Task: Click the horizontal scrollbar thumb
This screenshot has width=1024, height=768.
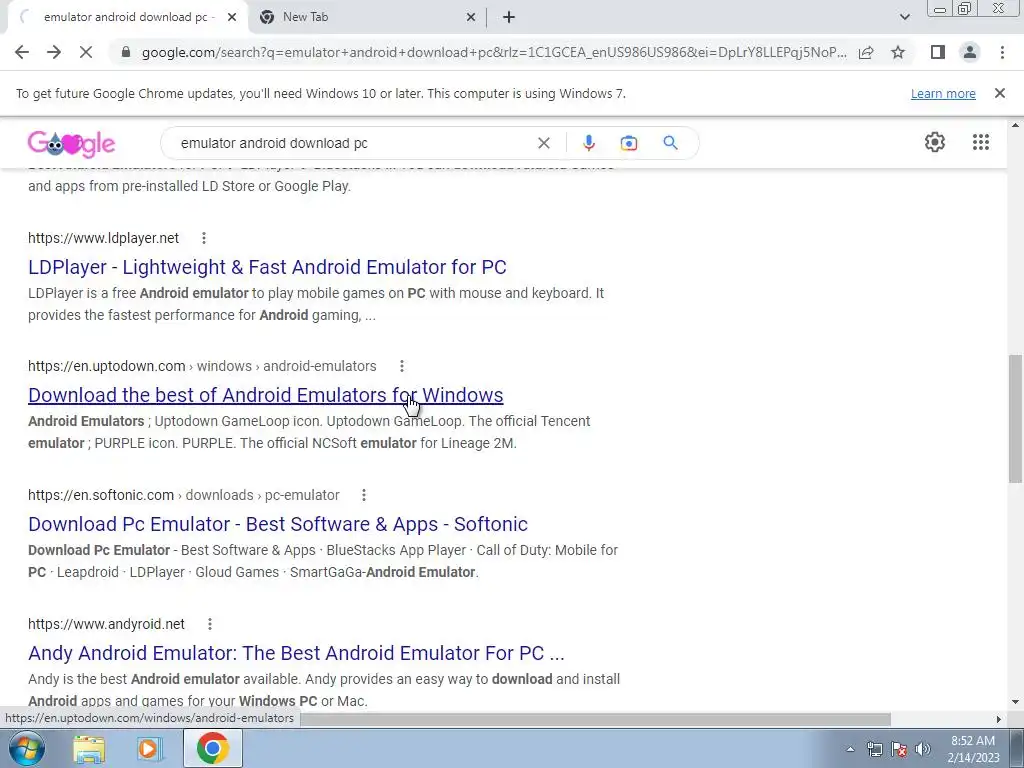Action: coord(596,719)
